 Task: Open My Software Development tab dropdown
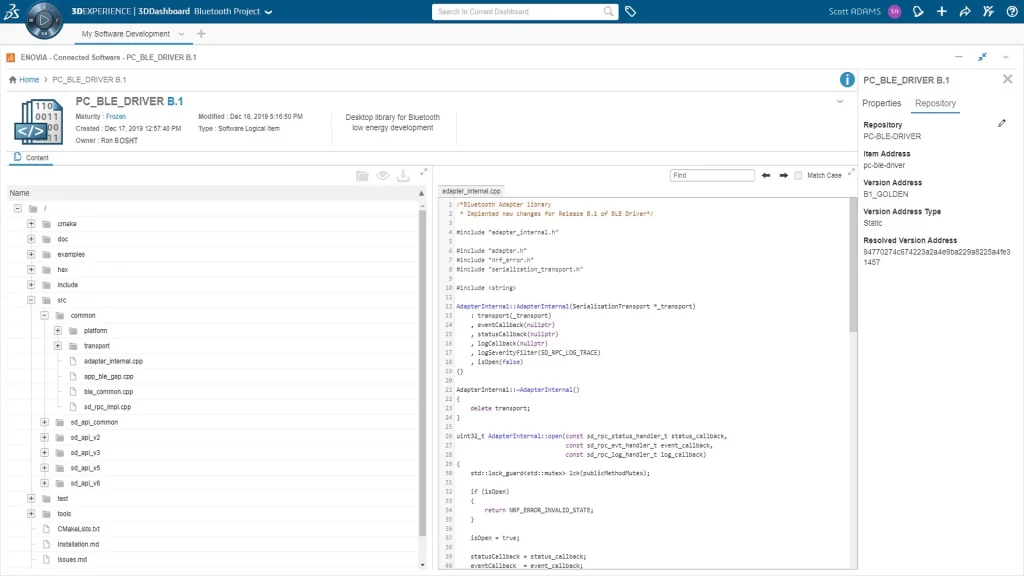point(181,34)
